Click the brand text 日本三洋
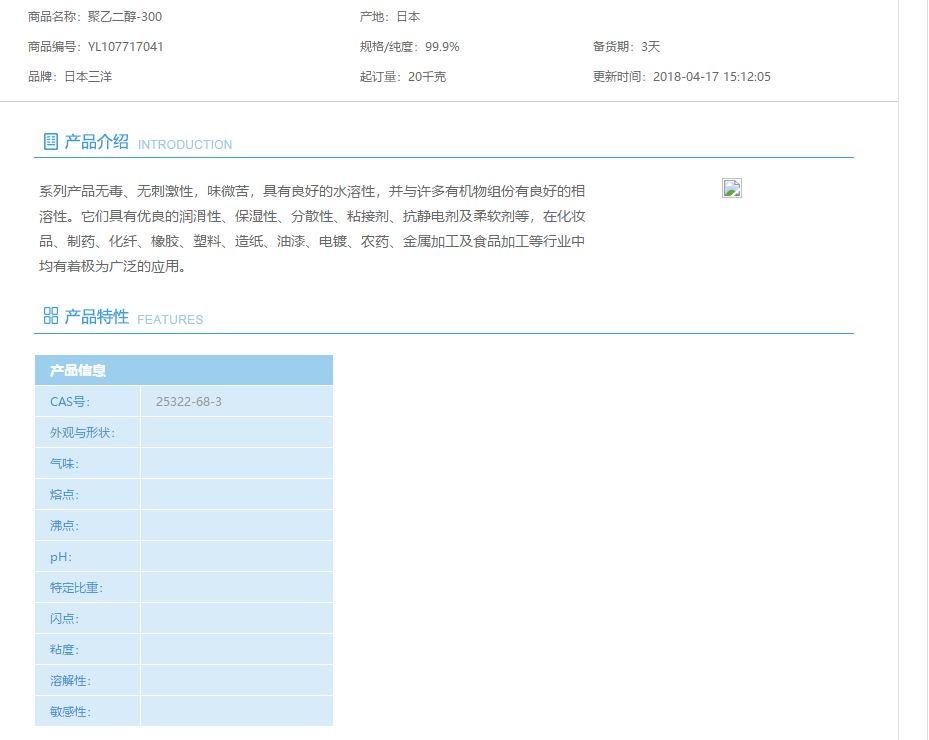 (x=88, y=76)
